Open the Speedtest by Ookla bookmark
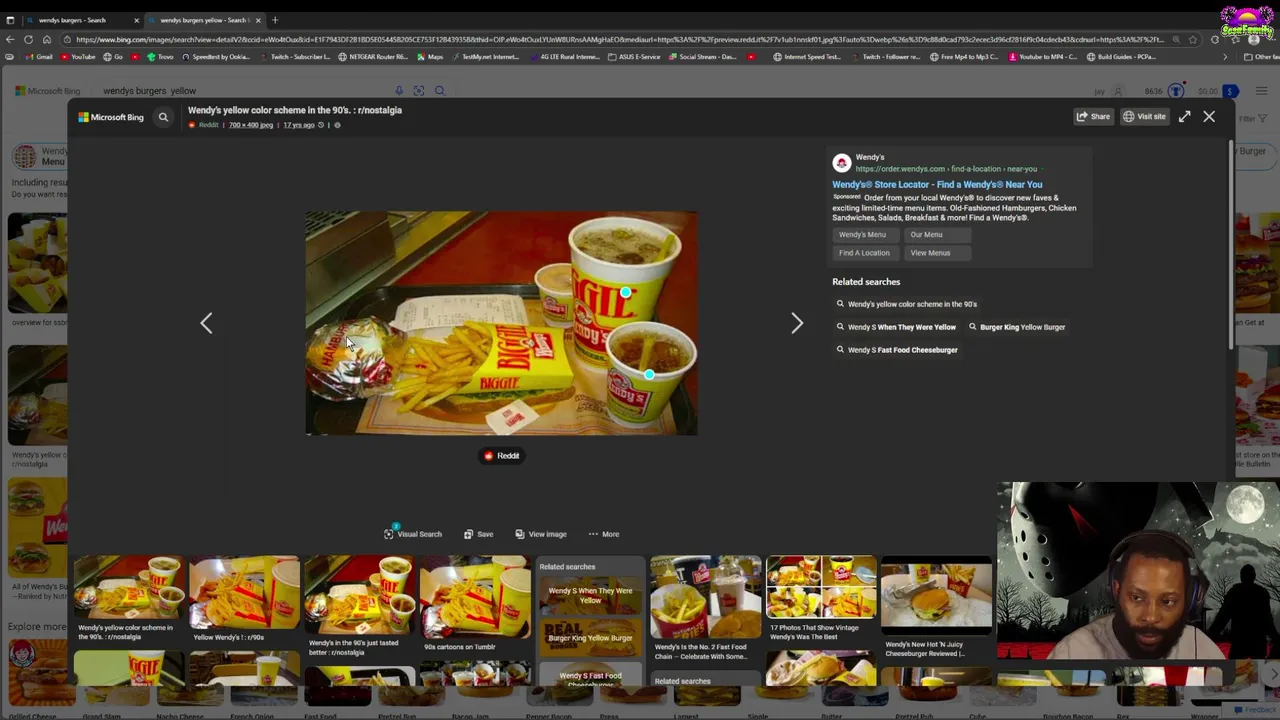 pyautogui.click(x=215, y=57)
